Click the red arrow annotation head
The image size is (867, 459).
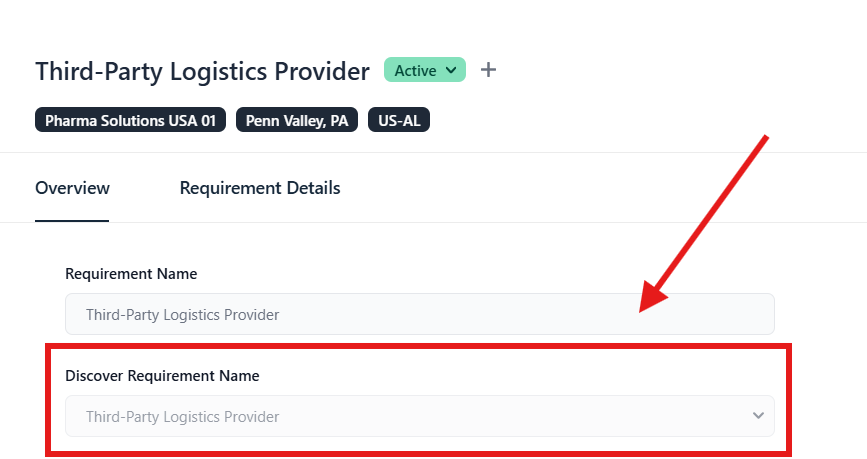(x=652, y=299)
